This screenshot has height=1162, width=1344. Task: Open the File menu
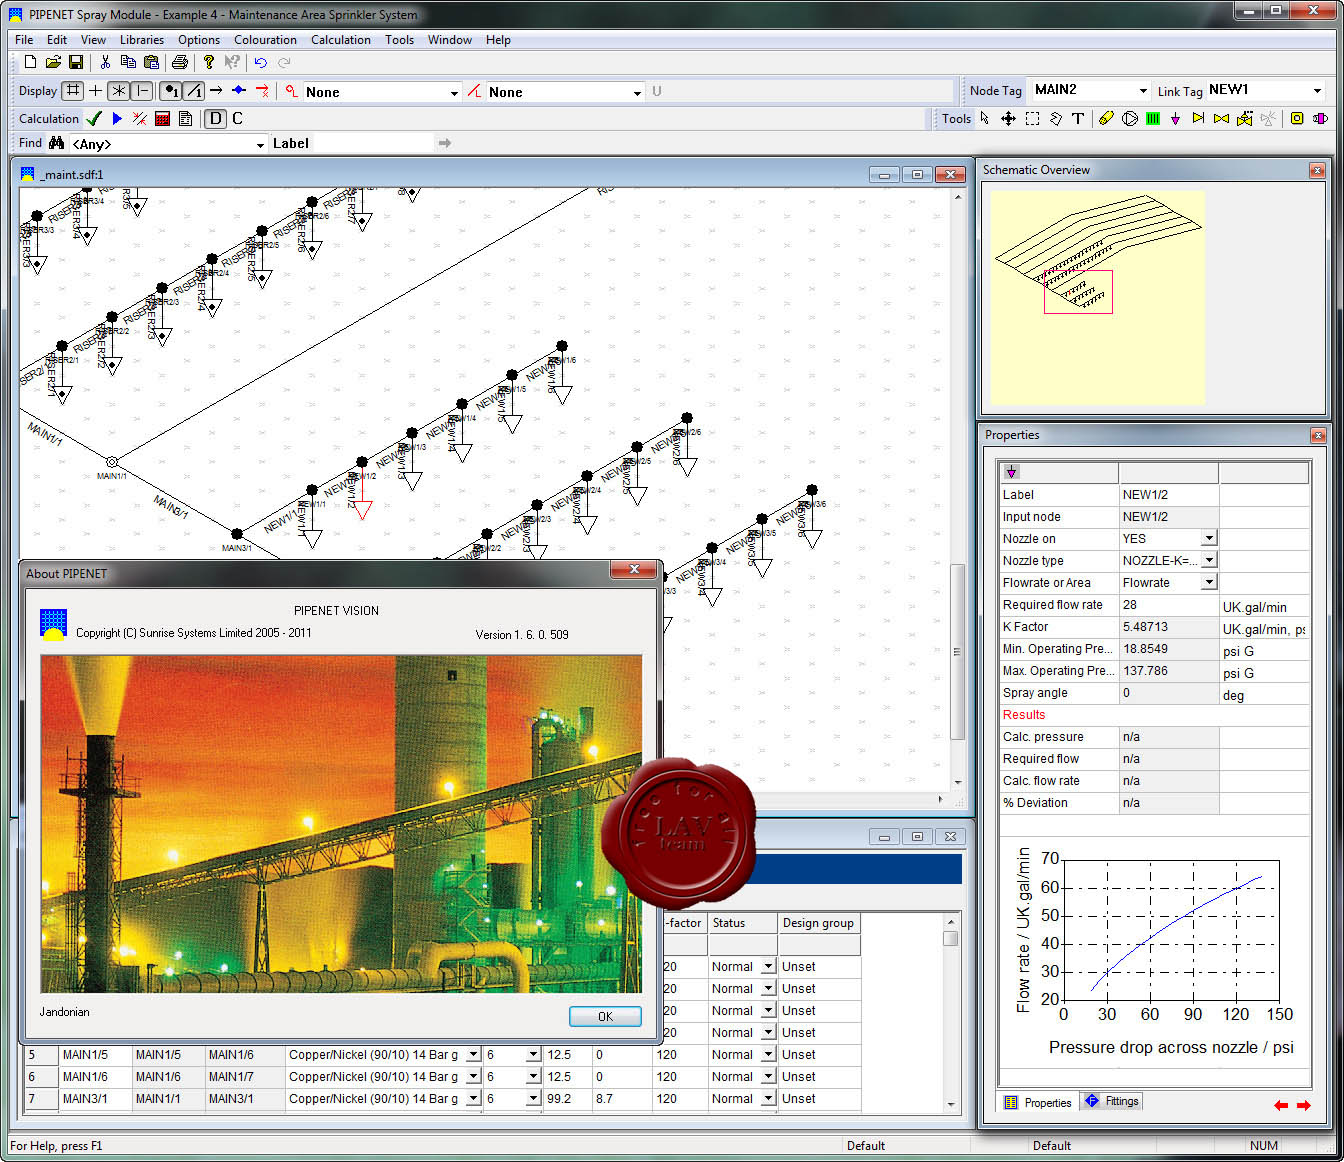pyautogui.click(x=24, y=40)
